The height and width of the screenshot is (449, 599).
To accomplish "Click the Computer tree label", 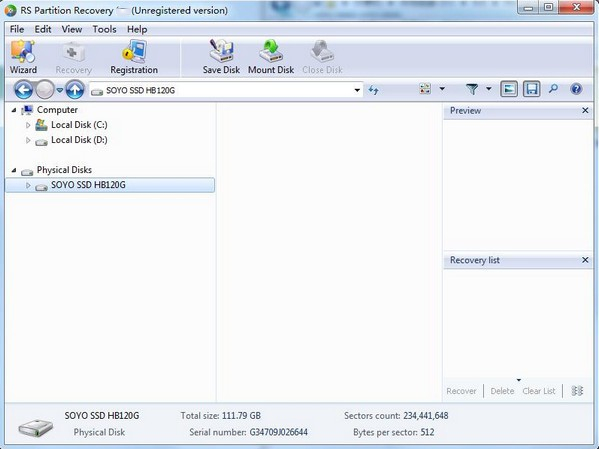I will coord(57,110).
